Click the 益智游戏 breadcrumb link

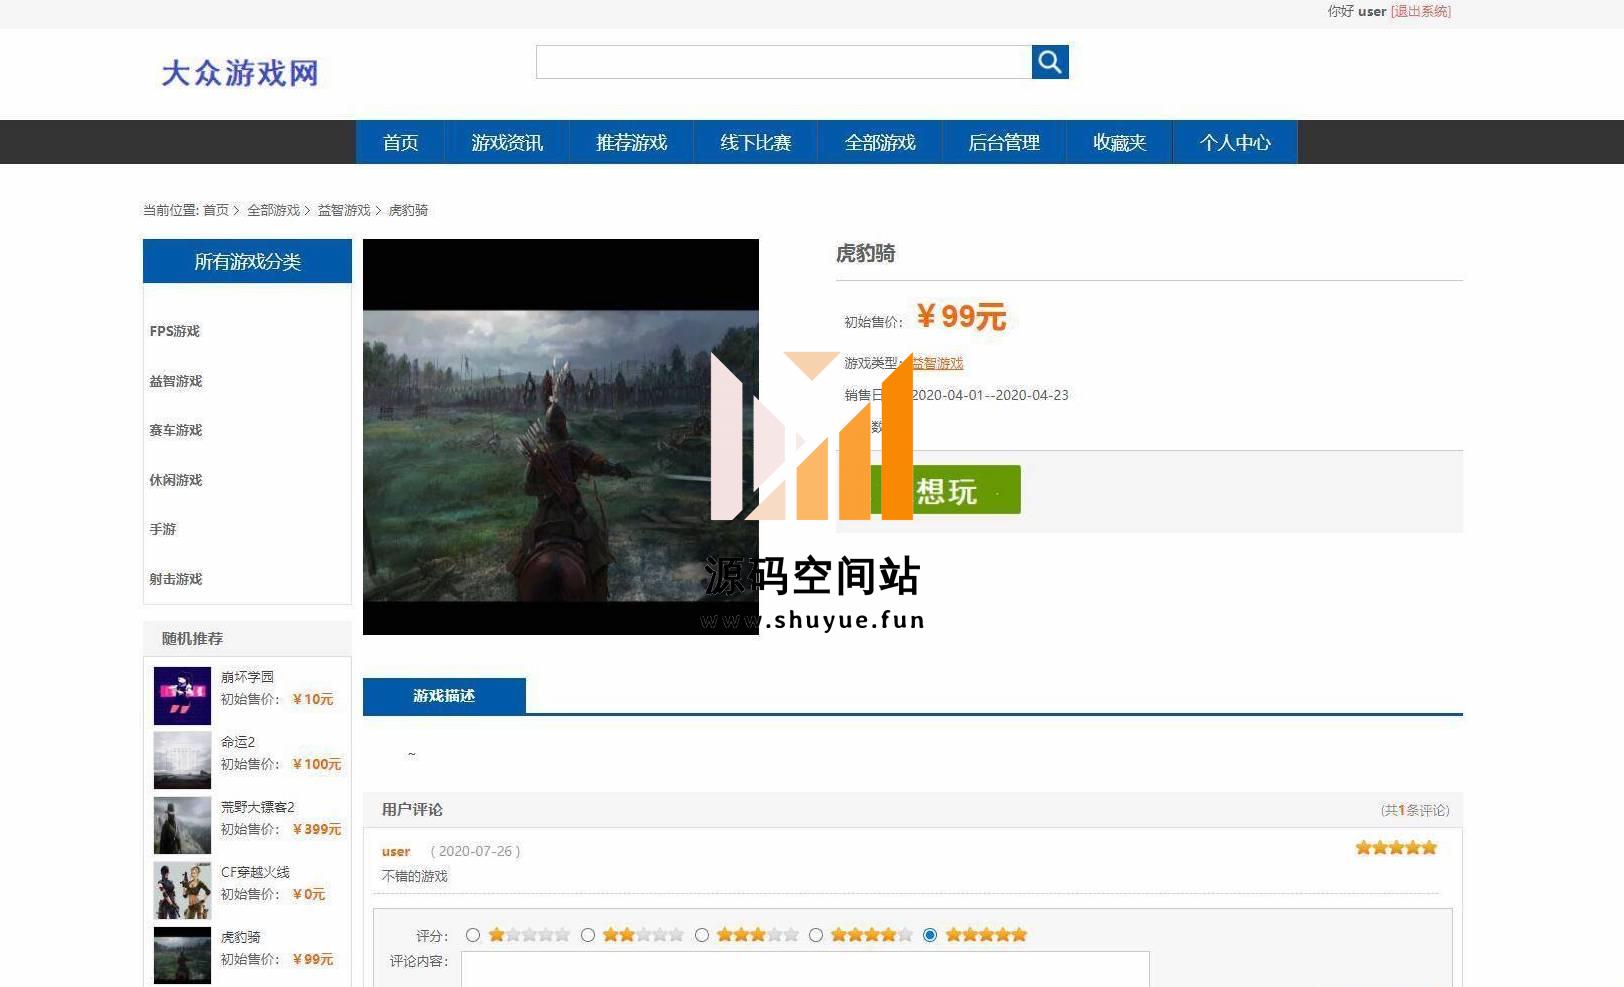coord(344,210)
